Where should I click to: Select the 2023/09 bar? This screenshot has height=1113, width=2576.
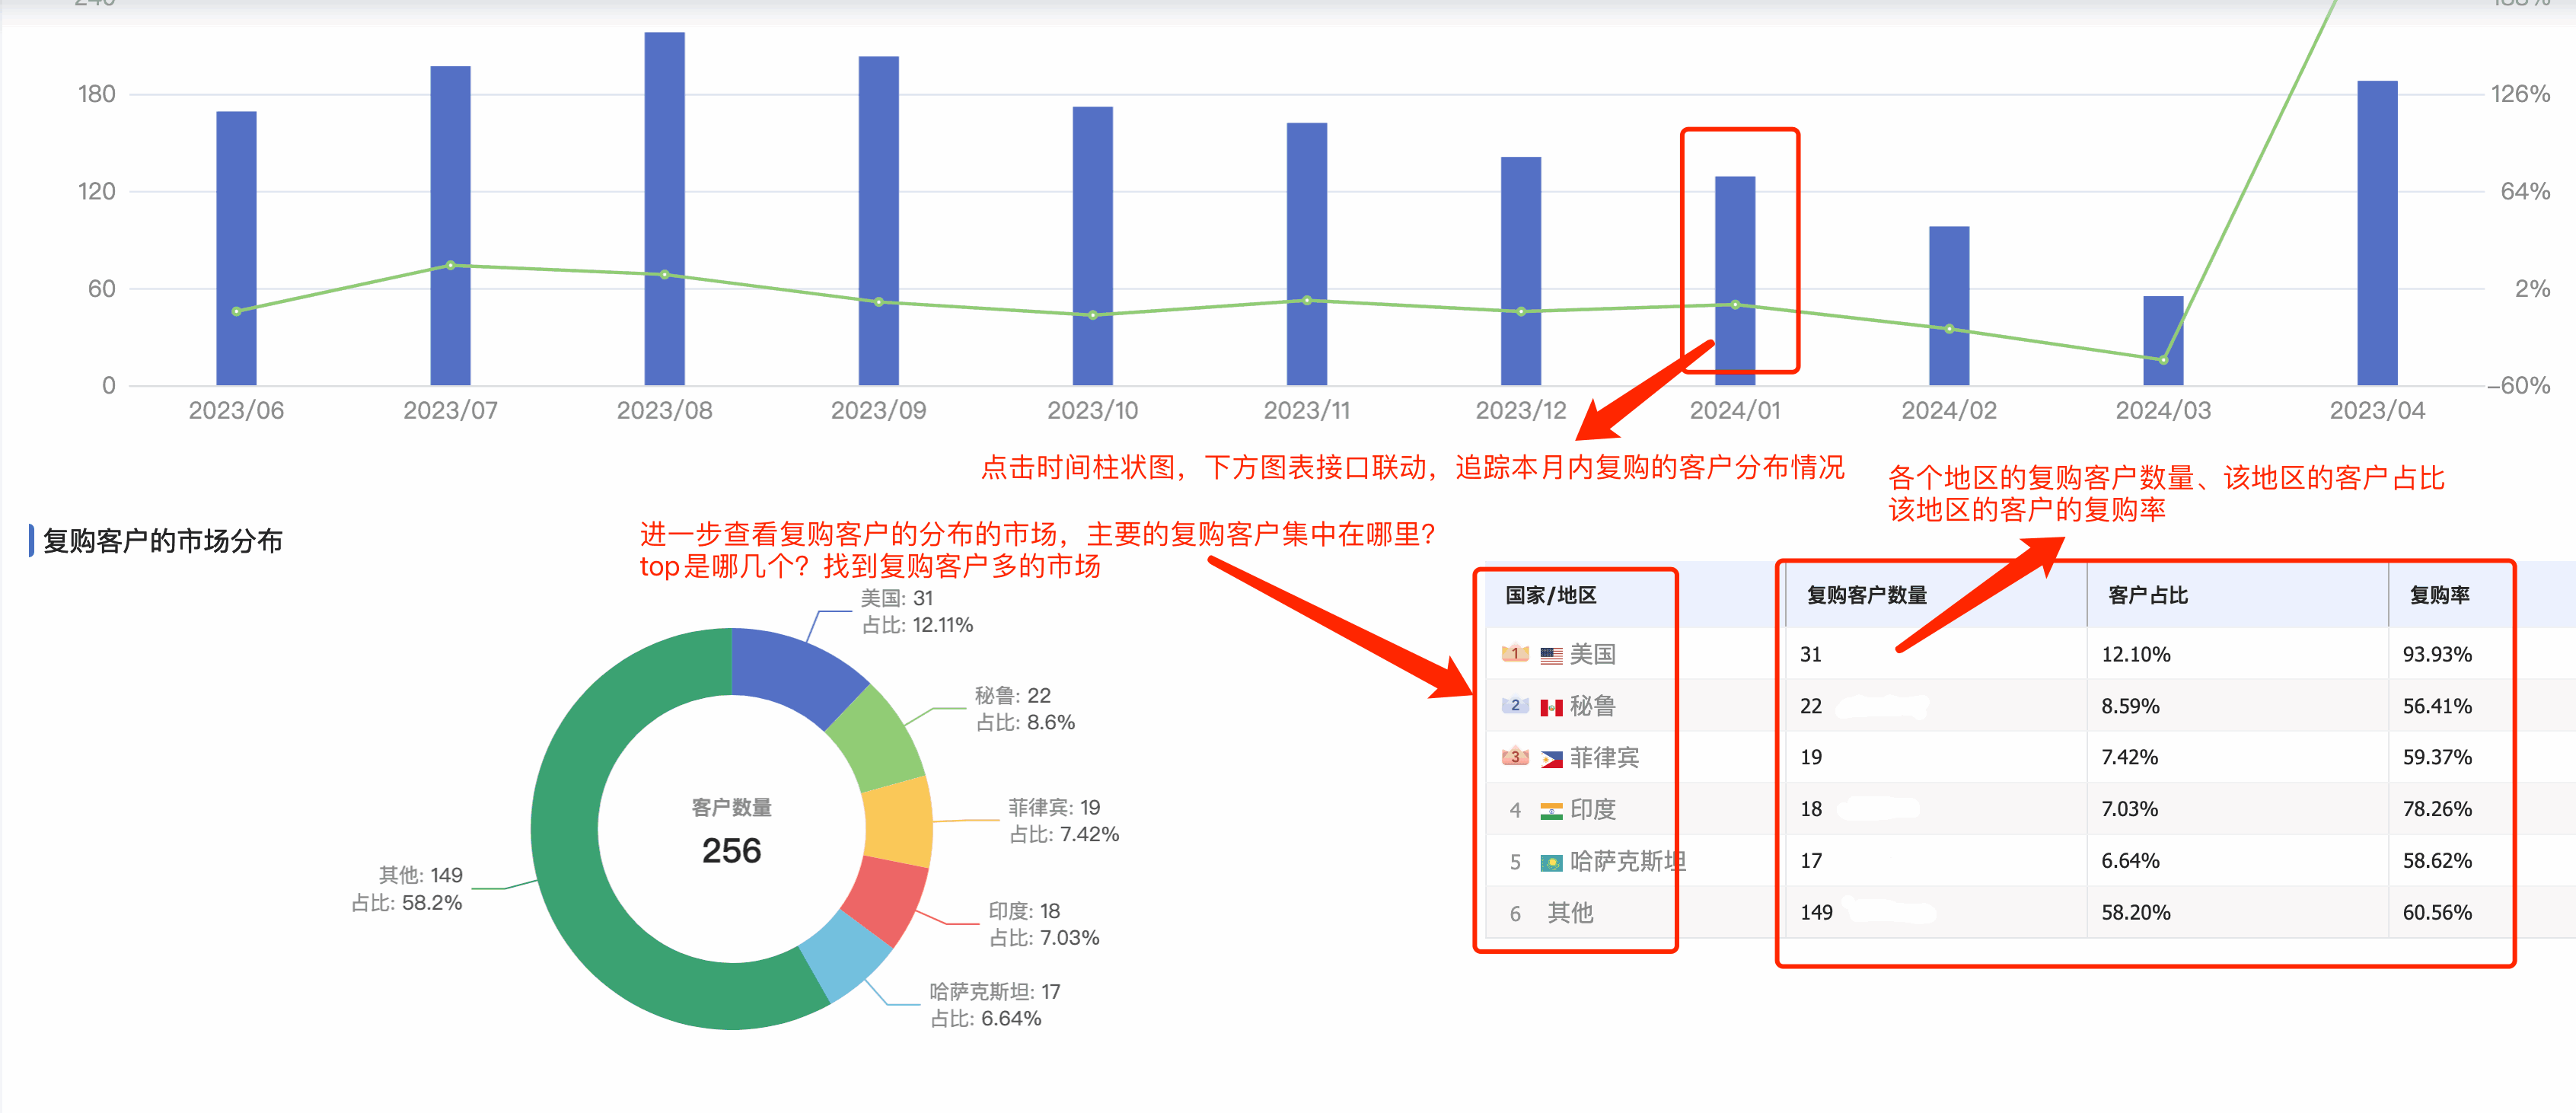click(x=878, y=221)
